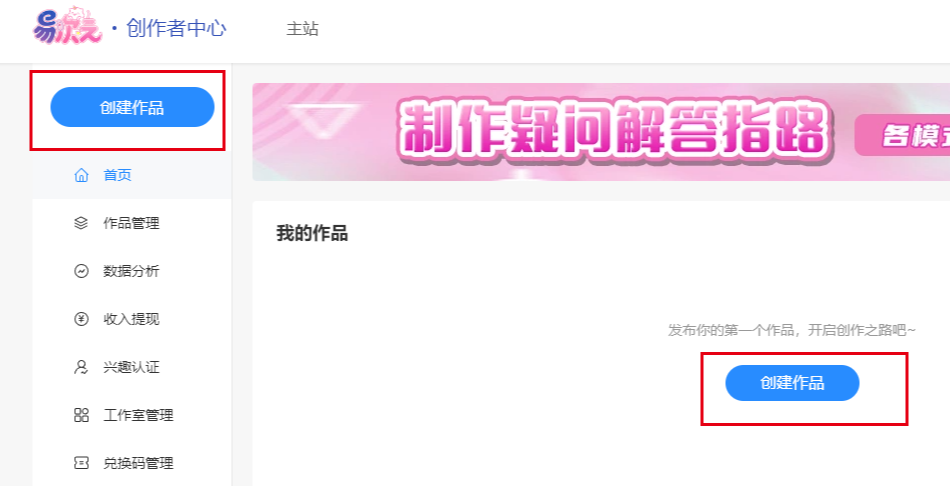Image resolution: width=950 pixels, height=486 pixels.
Task: Click the yen icon for 收入提现
Action: point(81,319)
